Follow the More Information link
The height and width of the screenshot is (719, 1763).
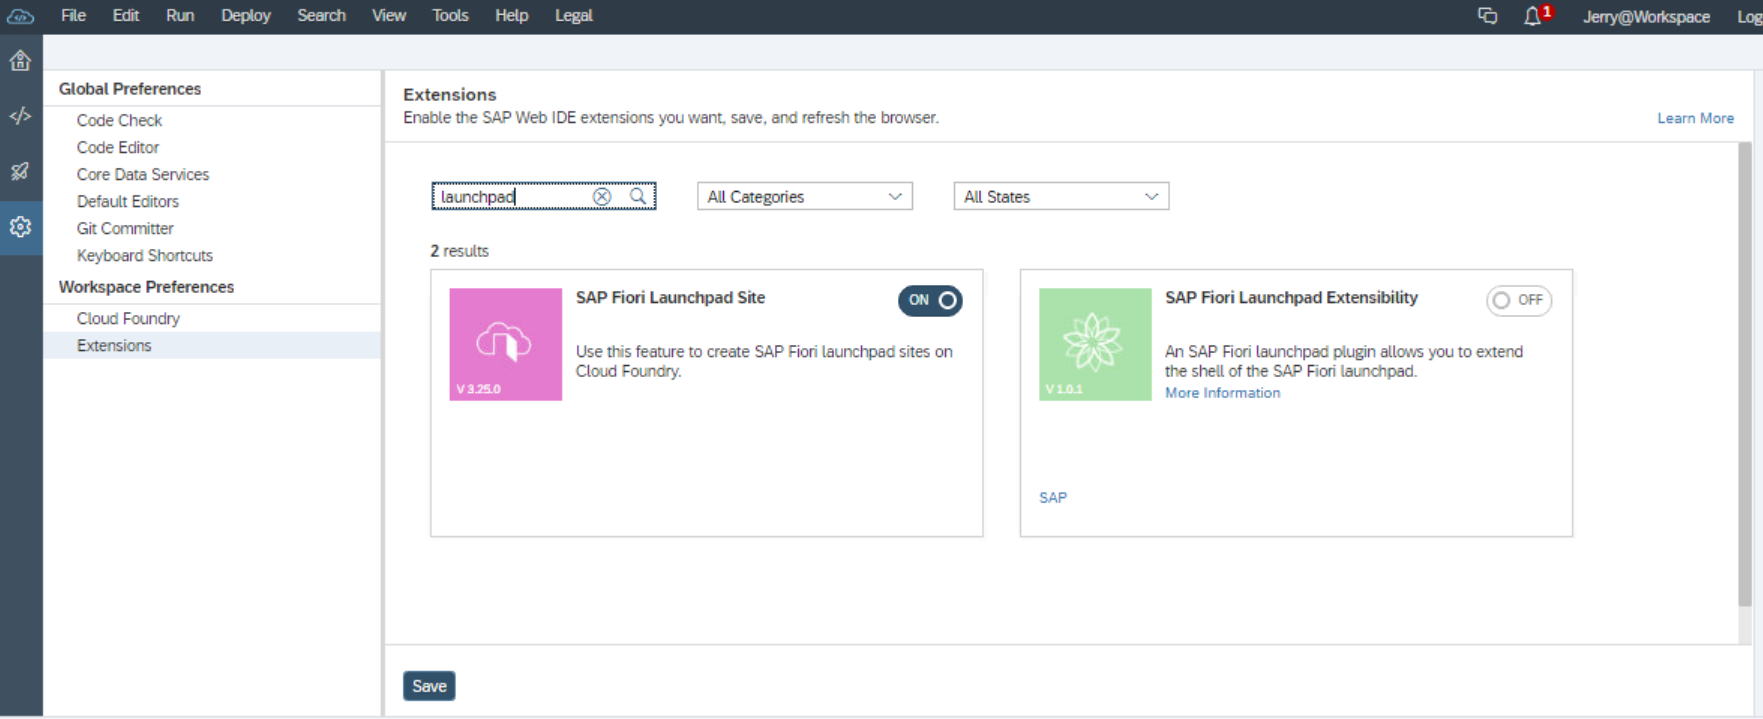(1222, 393)
